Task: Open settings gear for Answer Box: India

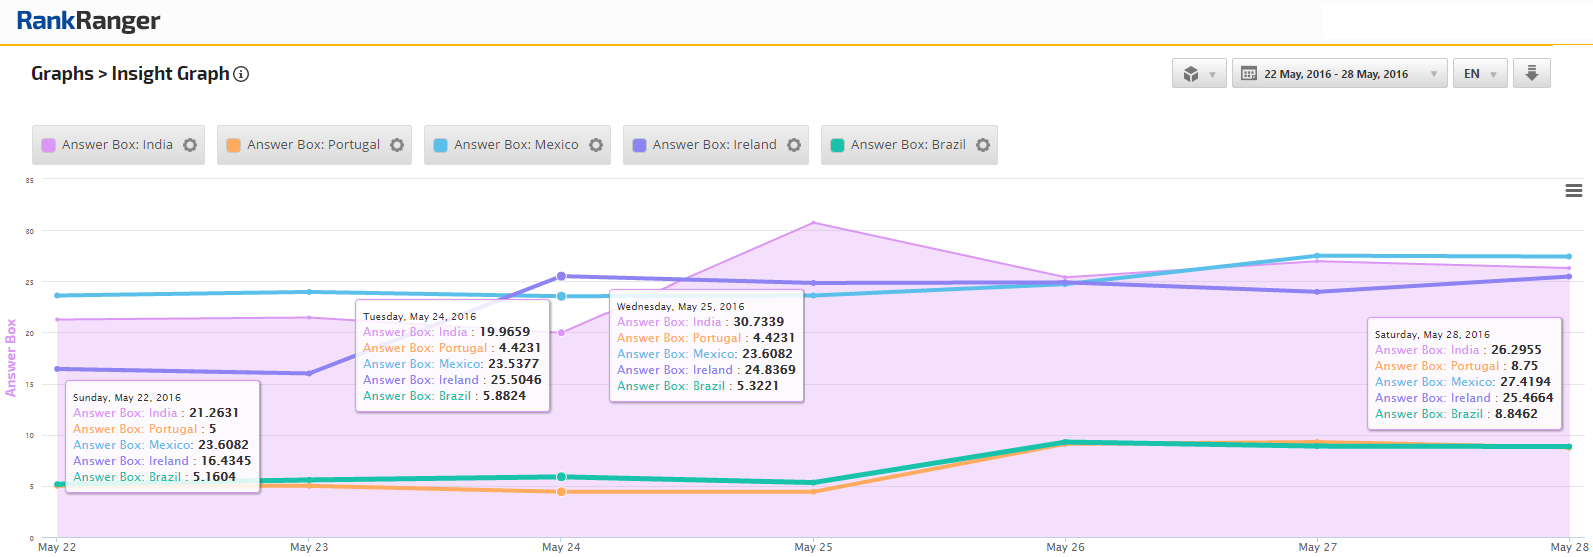Action: pos(190,145)
